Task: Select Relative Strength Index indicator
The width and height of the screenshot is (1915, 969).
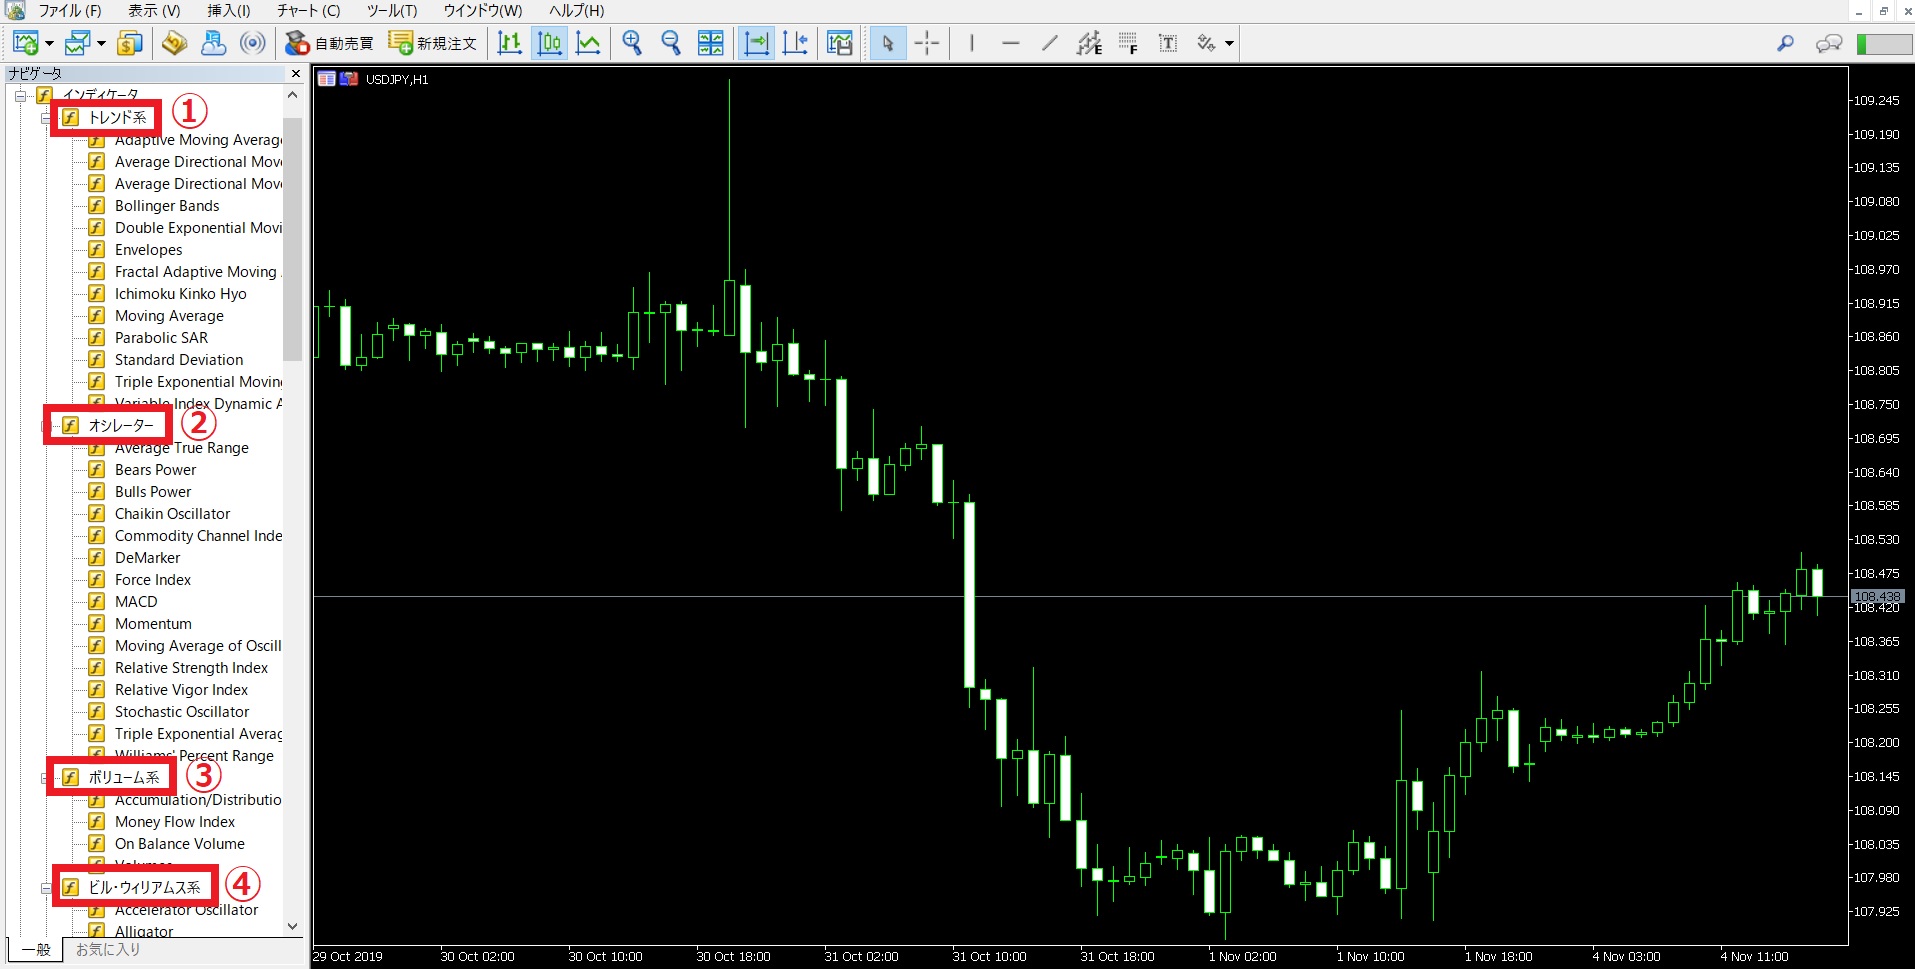Action: click(x=191, y=668)
